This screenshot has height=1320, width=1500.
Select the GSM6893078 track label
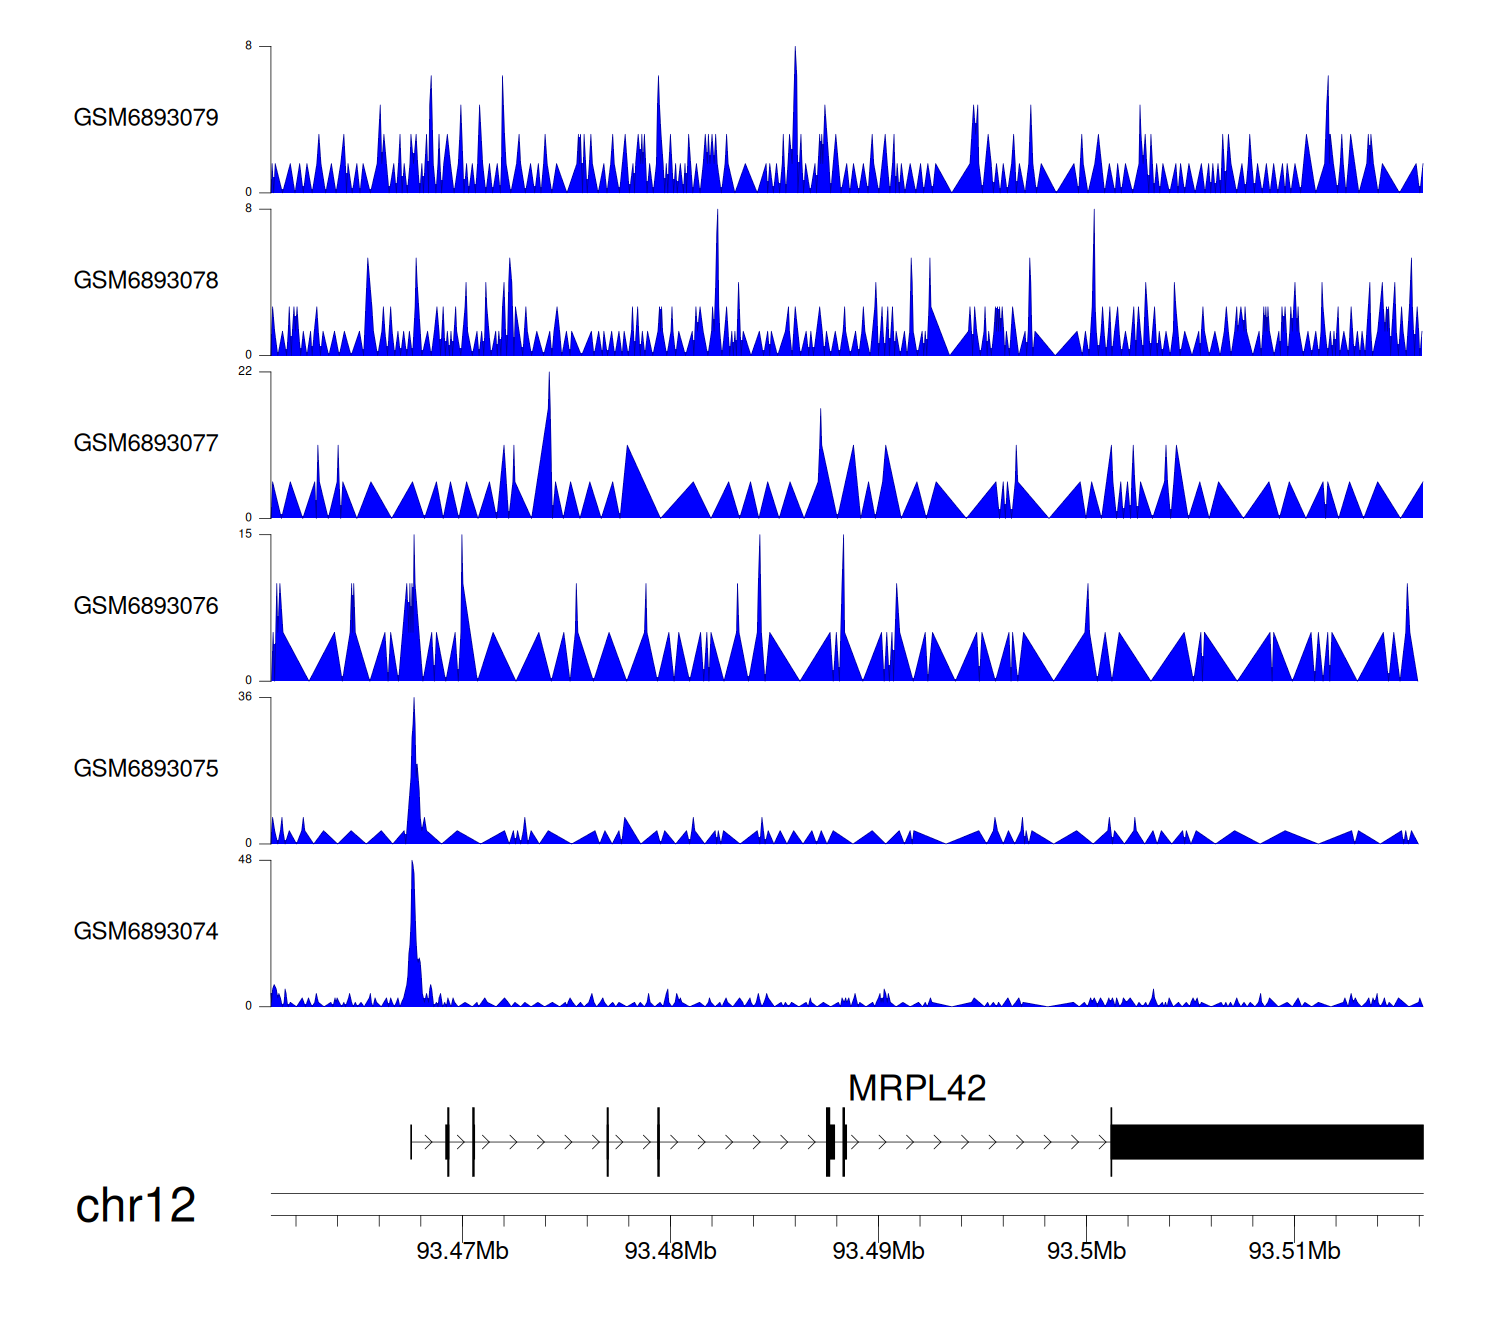coord(146,281)
